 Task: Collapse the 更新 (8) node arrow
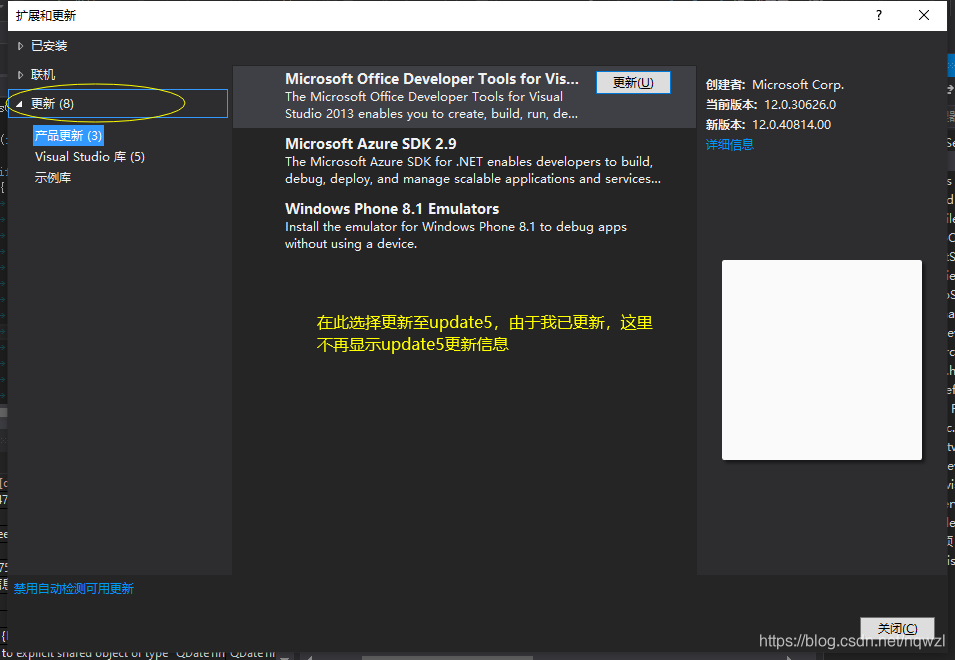(19, 104)
